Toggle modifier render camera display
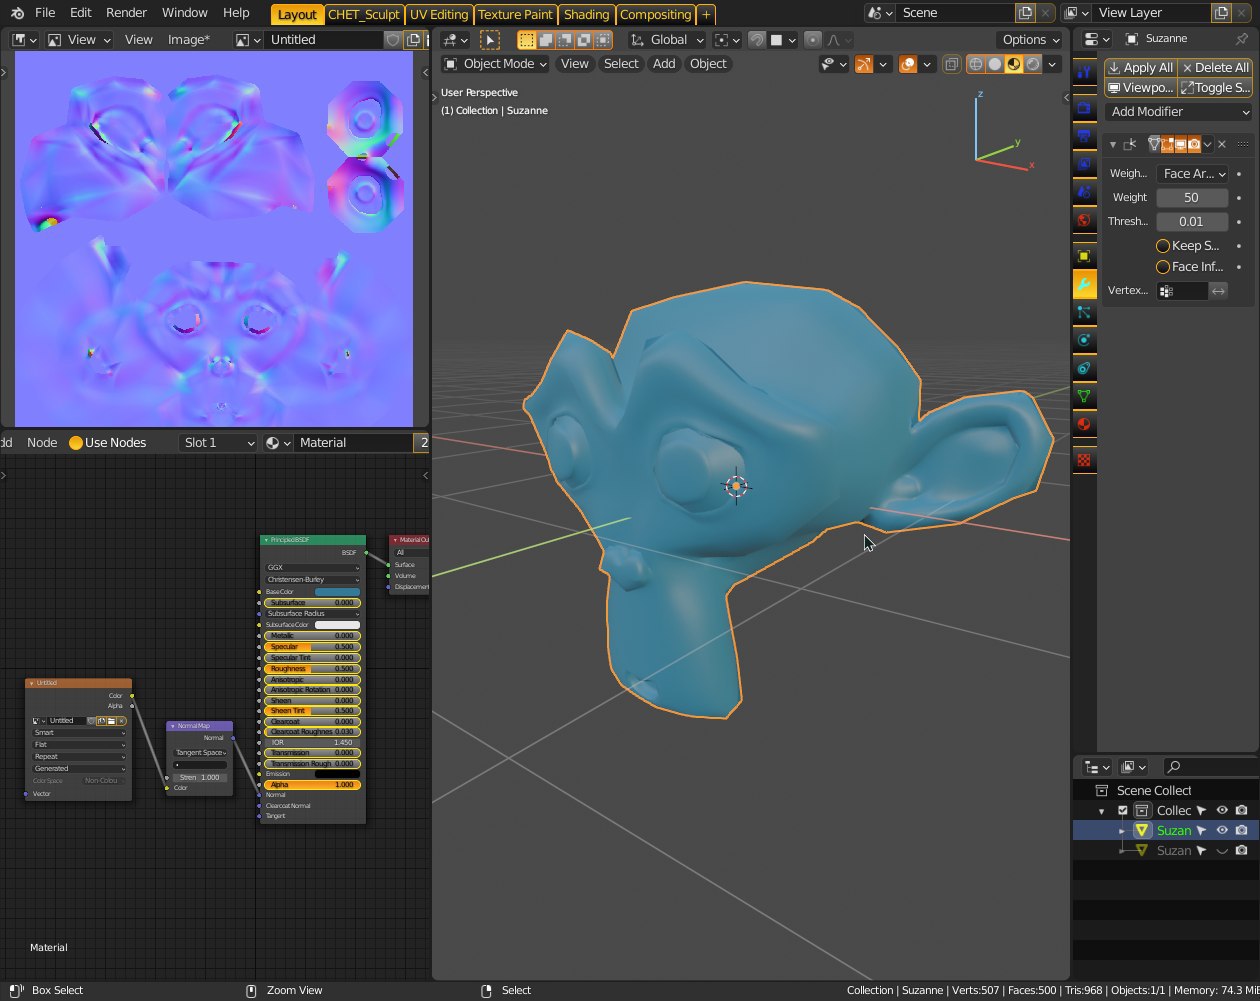Image resolution: width=1260 pixels, height=1001 pixels. point(1194,144)
